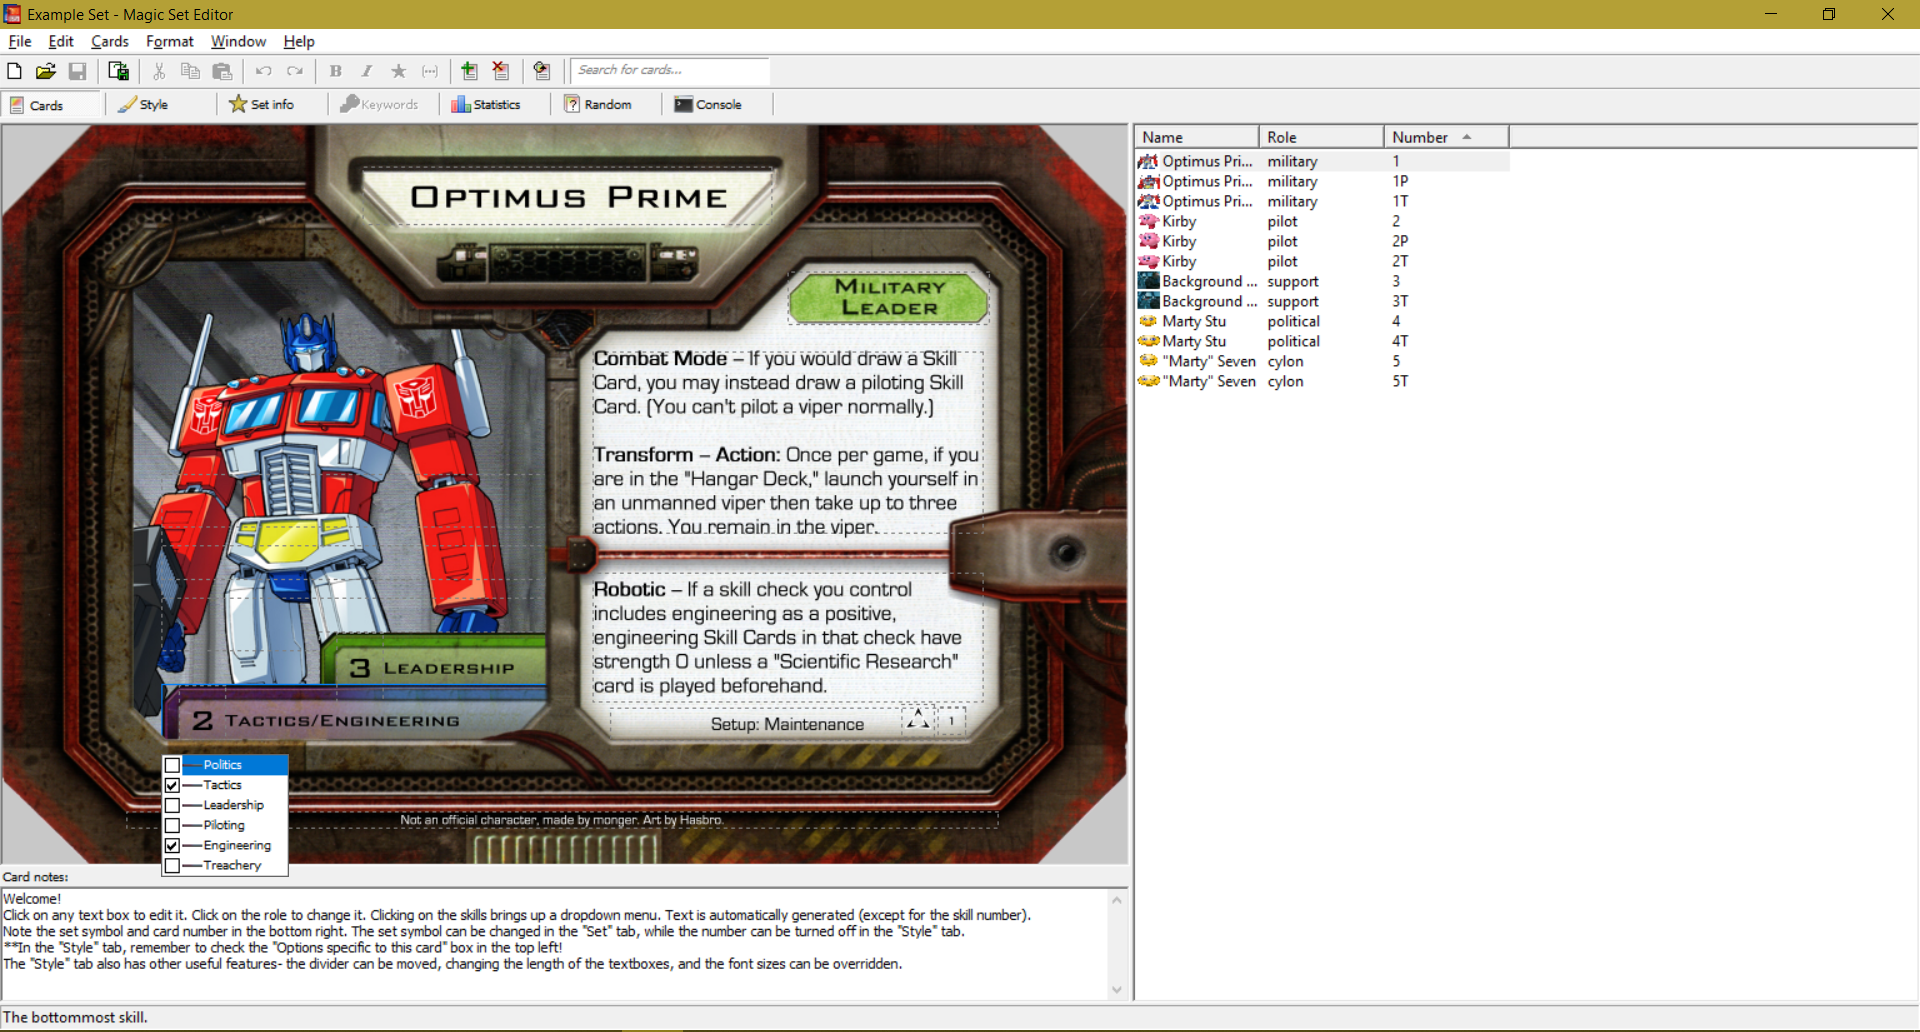Click the 'Setup: Maintenance' field on card
The width and height of the screenshot is (1920, 1032).
tap(787, 724)
